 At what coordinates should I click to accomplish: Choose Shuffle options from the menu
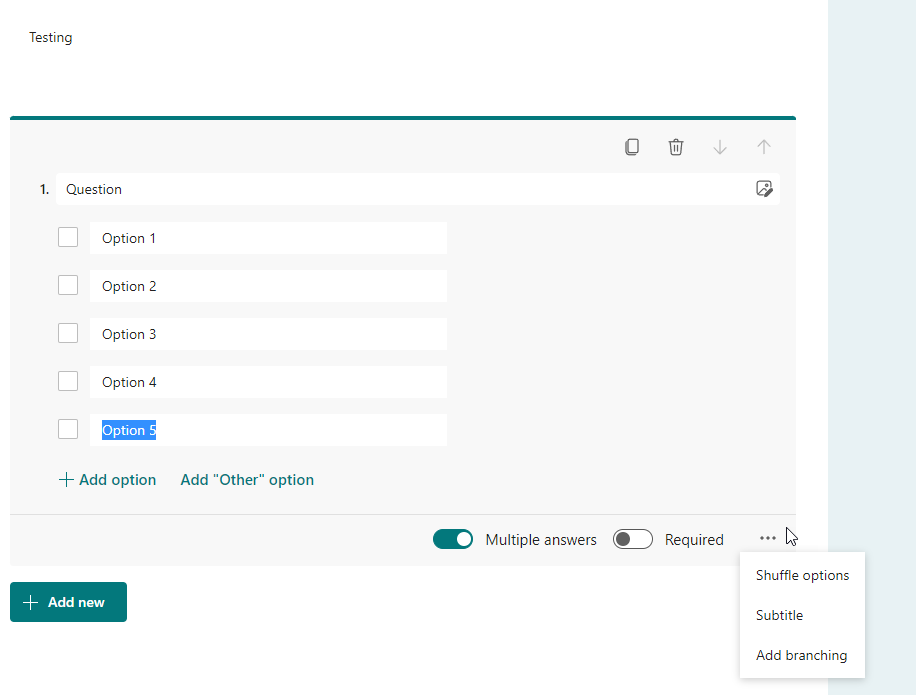(802, 575)
